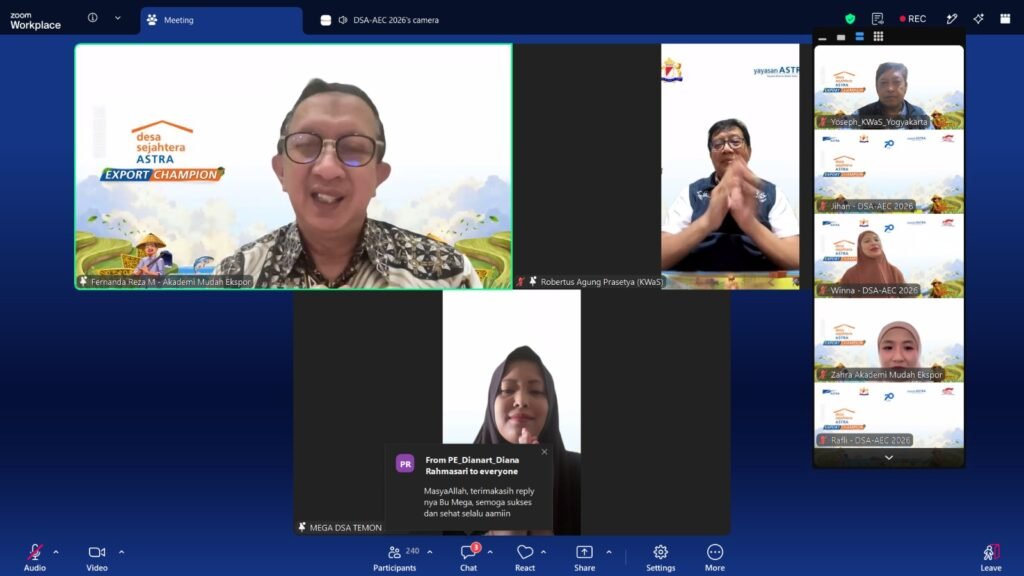Expand the dropdown beside the meeting info icon

pos(118,18)
